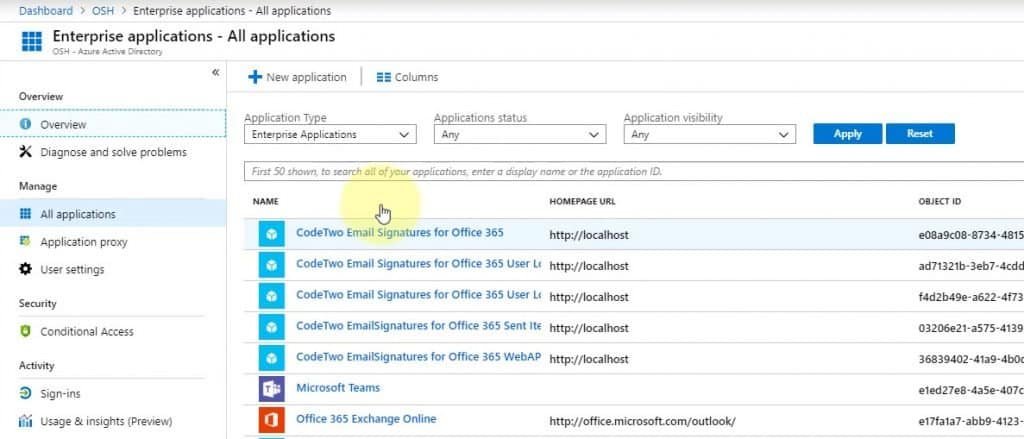The height and width of the screenshot is (439, 1024).
Task: Open Diagnose and solve problems
Action: pyautogui.click(x=113, y=152)
